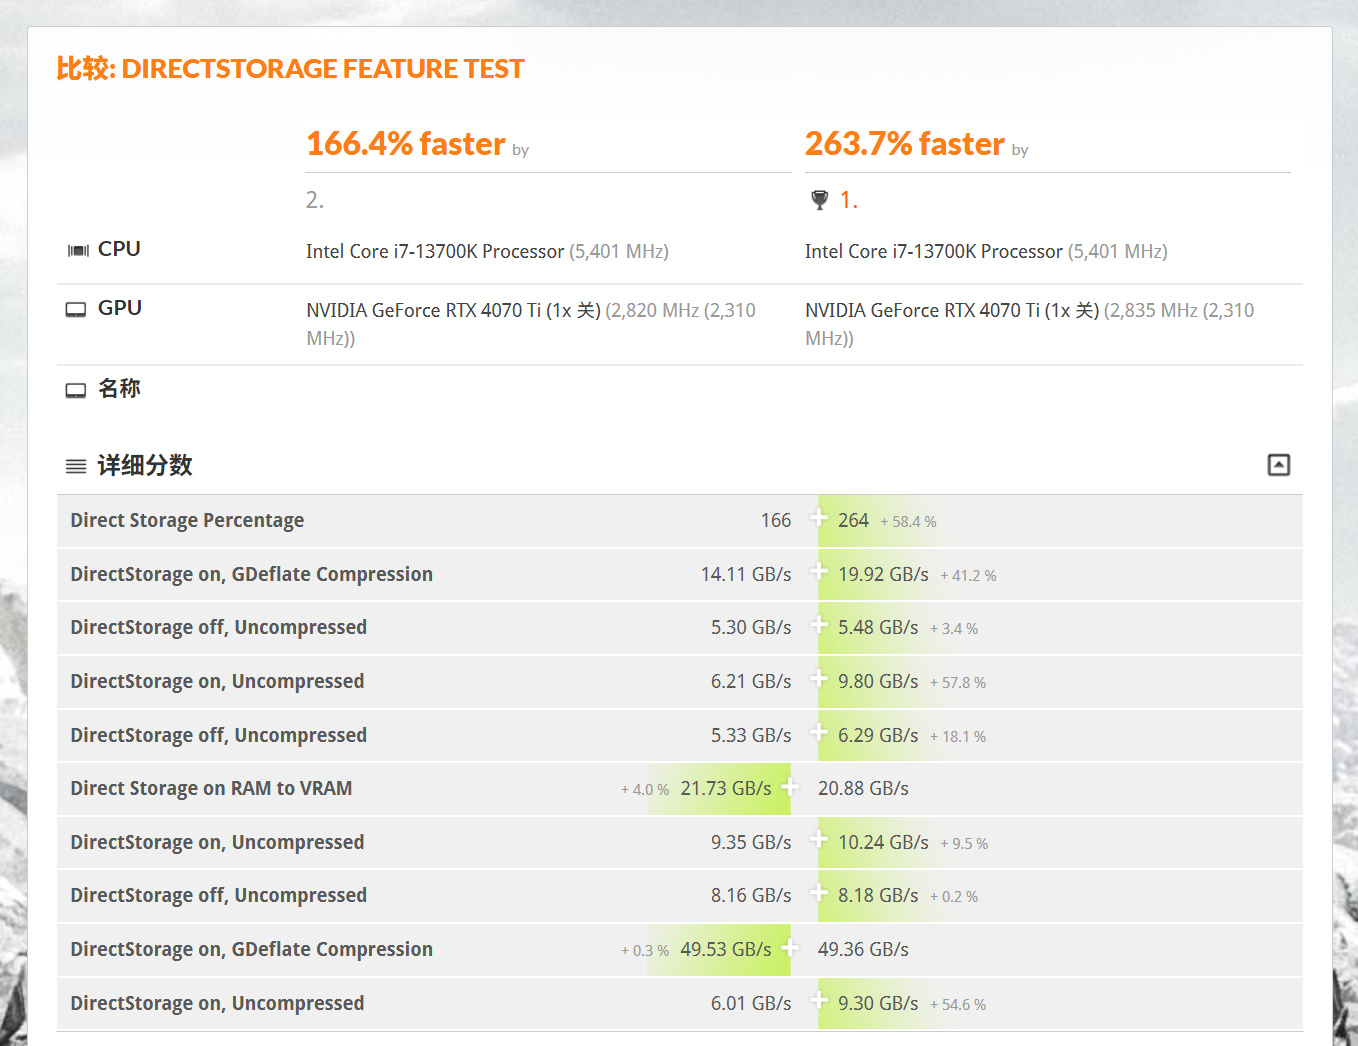Viewport: 1358px width, 1046px height.
Task: Click the "166.4% faster" result heading
Action: pos(406,144)
